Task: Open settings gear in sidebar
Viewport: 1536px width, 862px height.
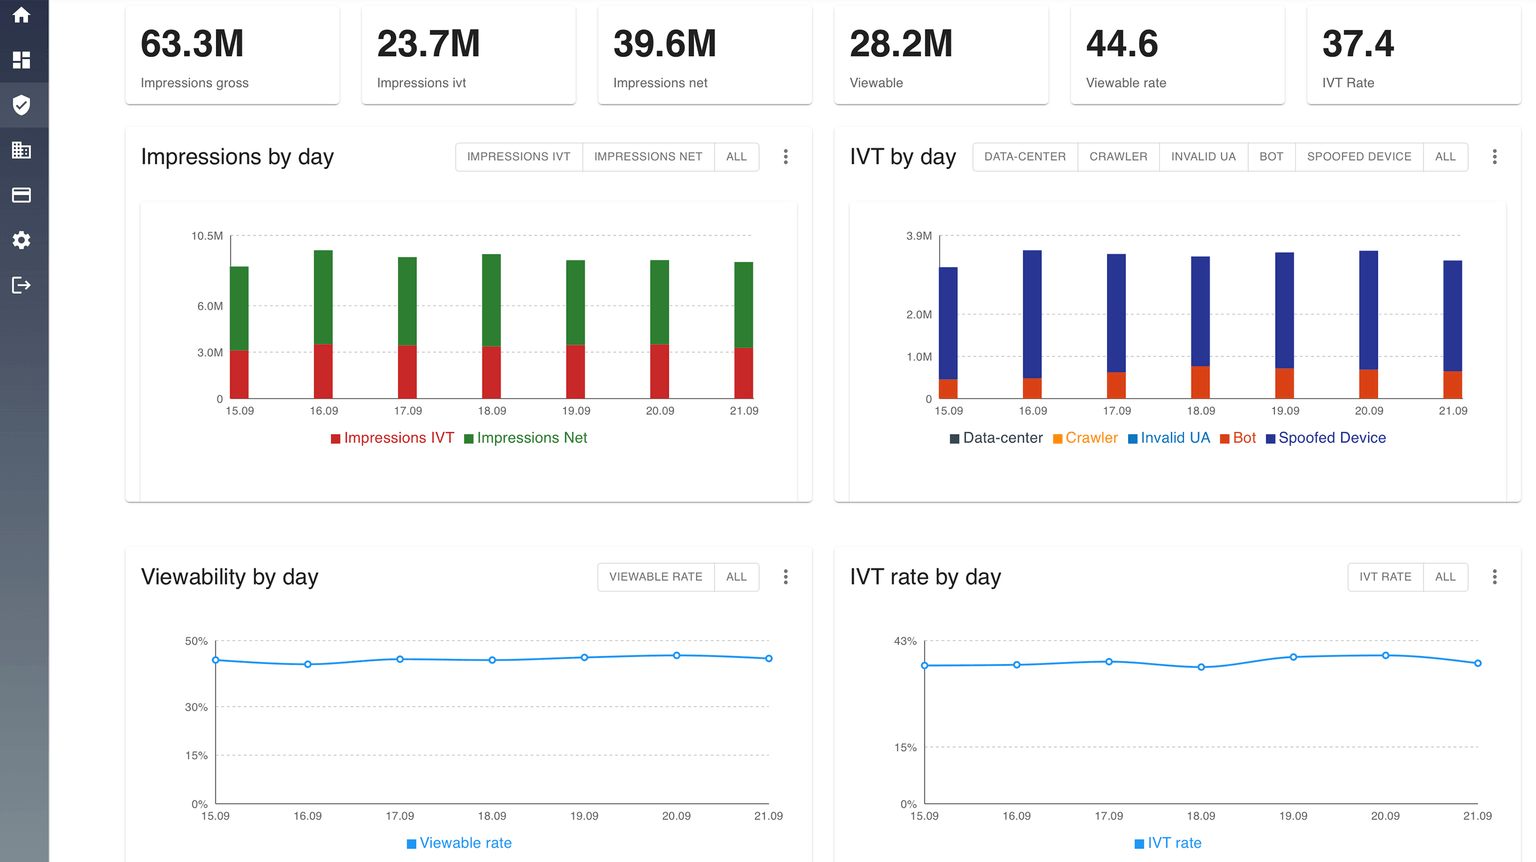Action: (x=21, y=240)
